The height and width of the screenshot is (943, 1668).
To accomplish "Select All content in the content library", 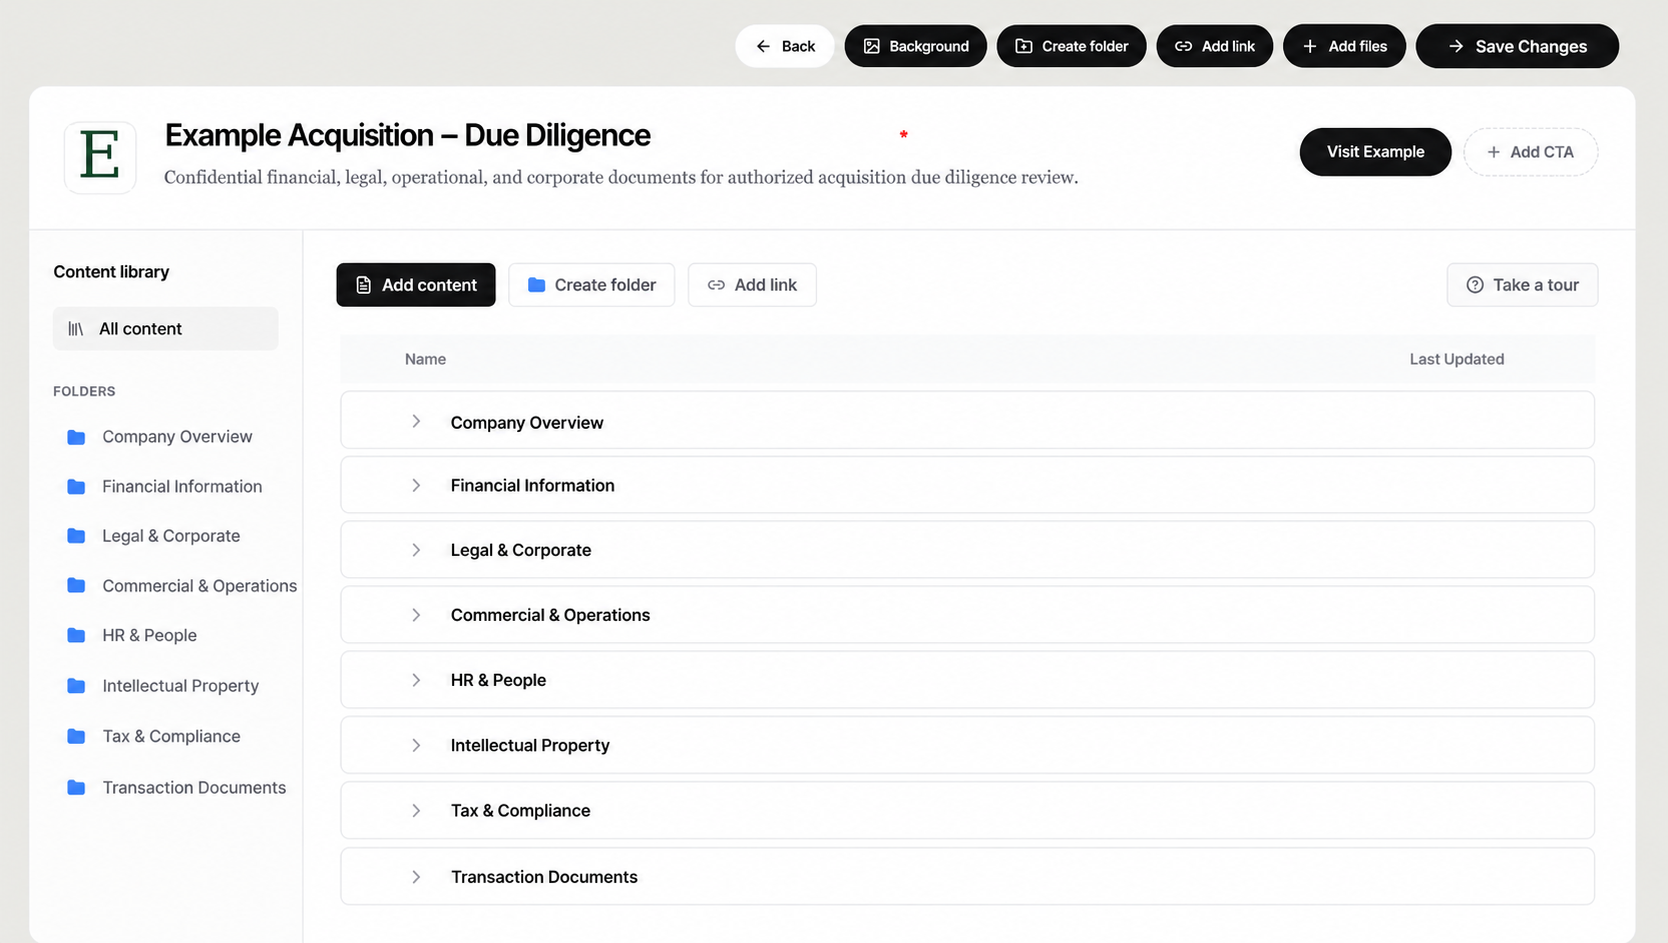I will [x=166, y=329].
